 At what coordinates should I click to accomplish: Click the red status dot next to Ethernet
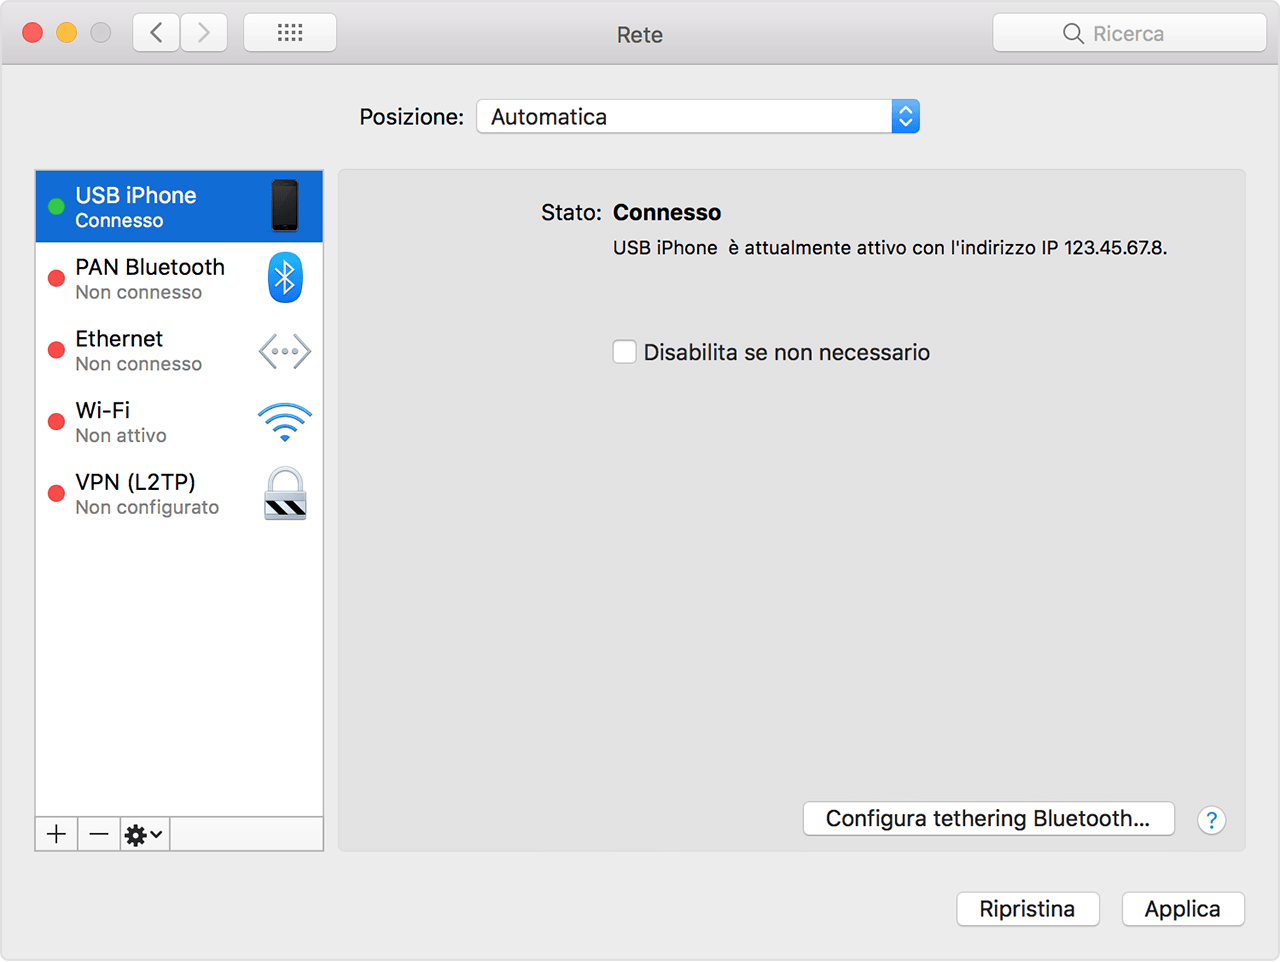point(56,351)
